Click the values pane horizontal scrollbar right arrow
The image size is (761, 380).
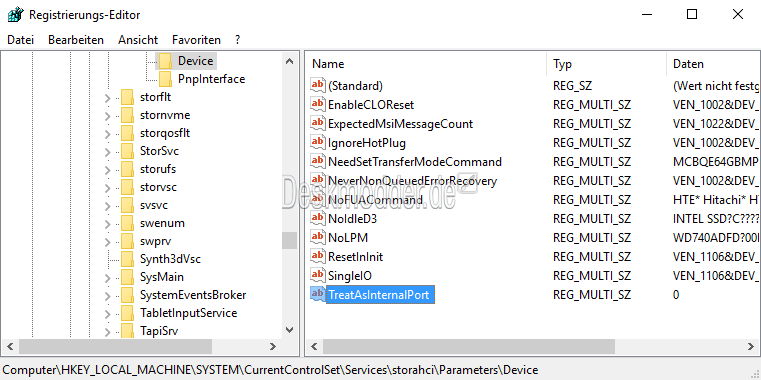point(751,347)
